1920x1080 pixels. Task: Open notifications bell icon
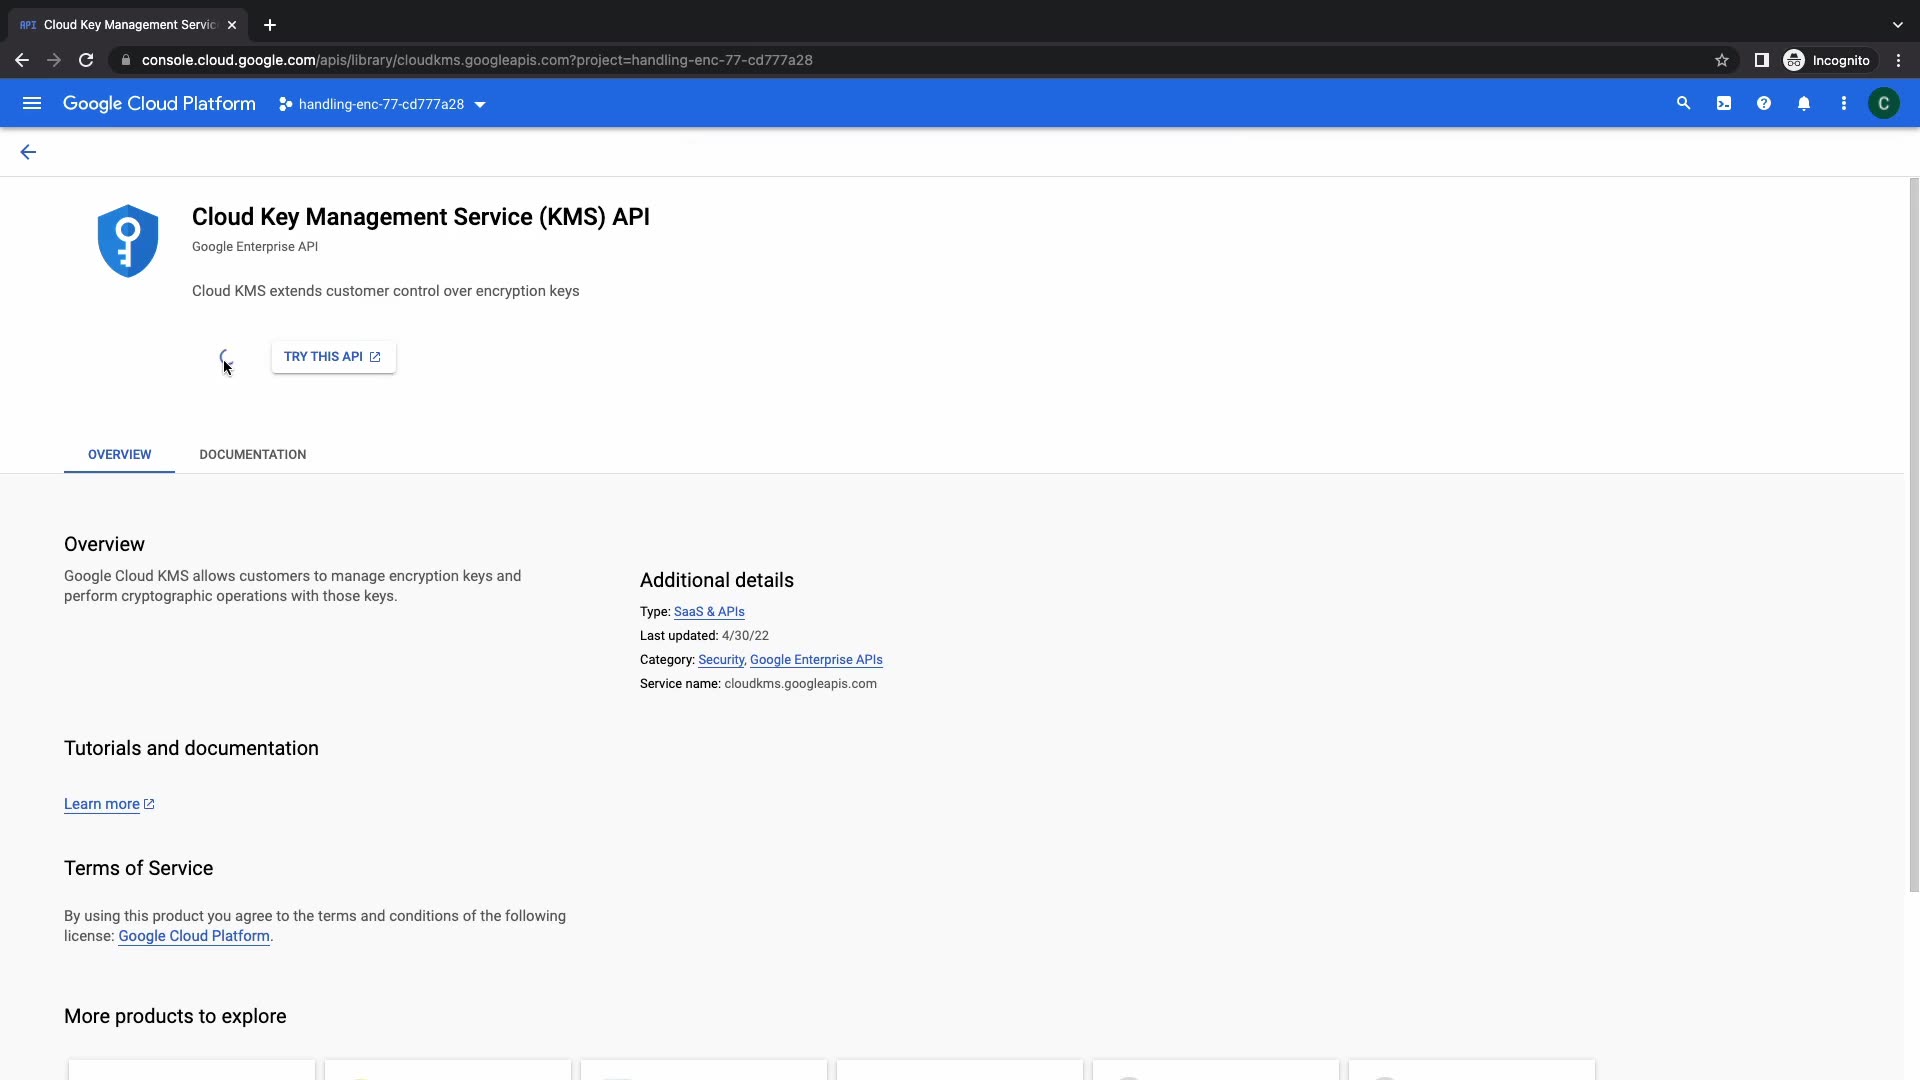[x=1804, y=104]
